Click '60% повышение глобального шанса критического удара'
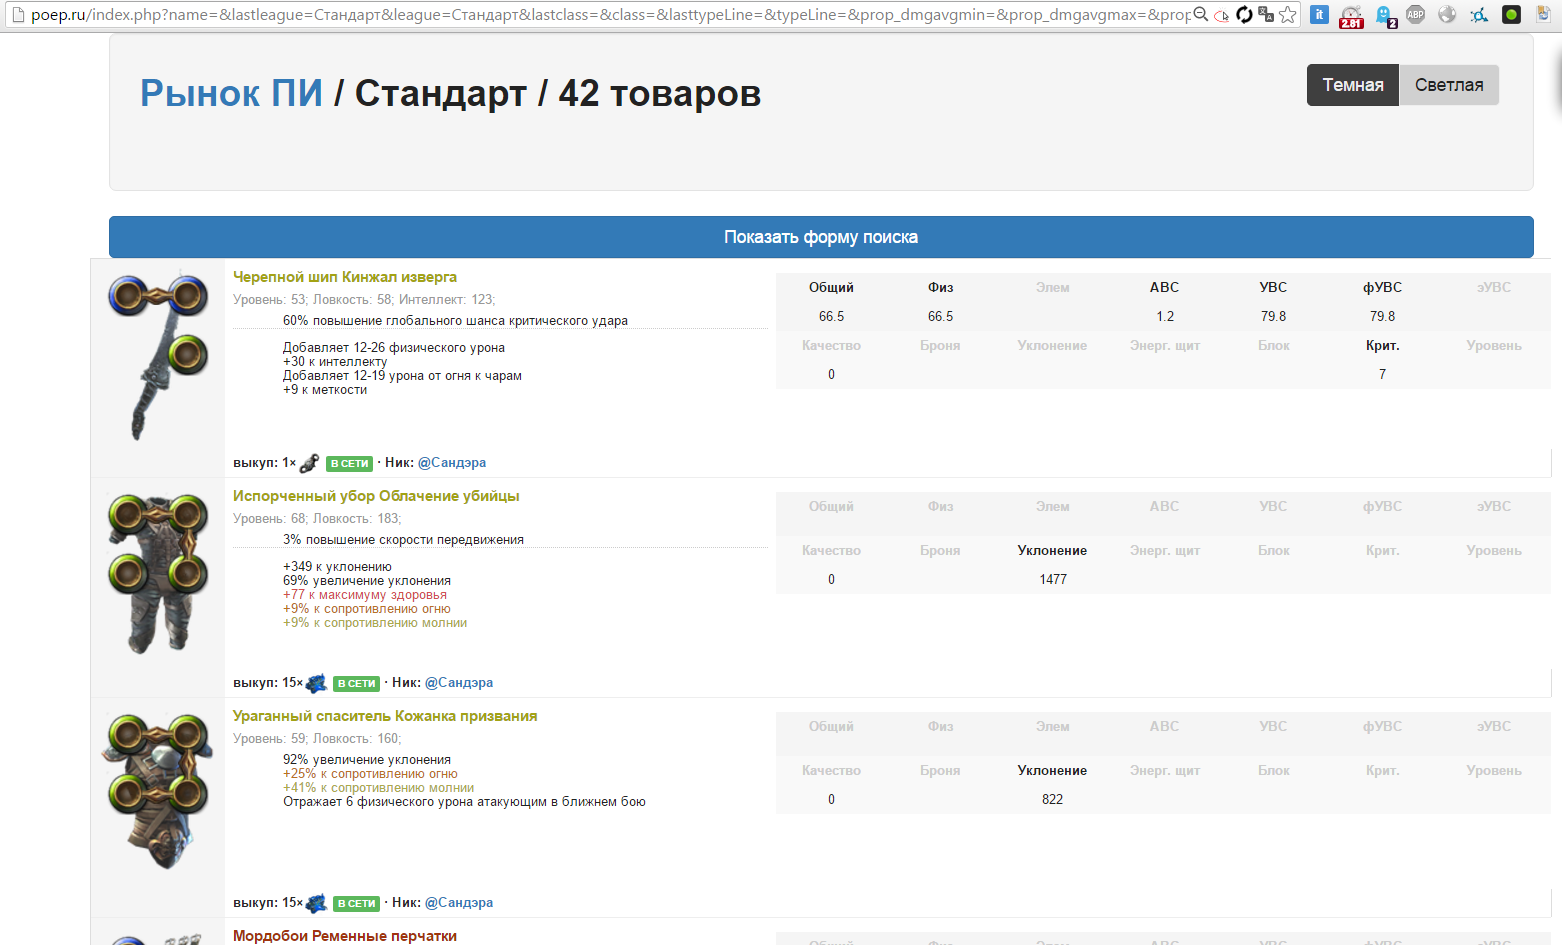This screenshot has height=945, width=1562. [455, 321]
